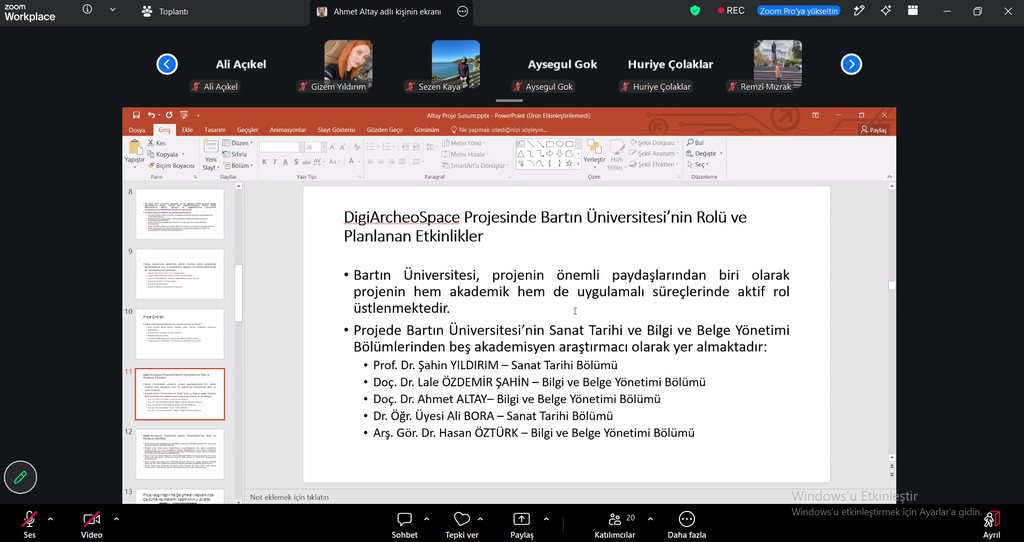Expand video options caret next to Video
Image resolution: width=1024 pixels, height=542 pixels.
point(116,520)
